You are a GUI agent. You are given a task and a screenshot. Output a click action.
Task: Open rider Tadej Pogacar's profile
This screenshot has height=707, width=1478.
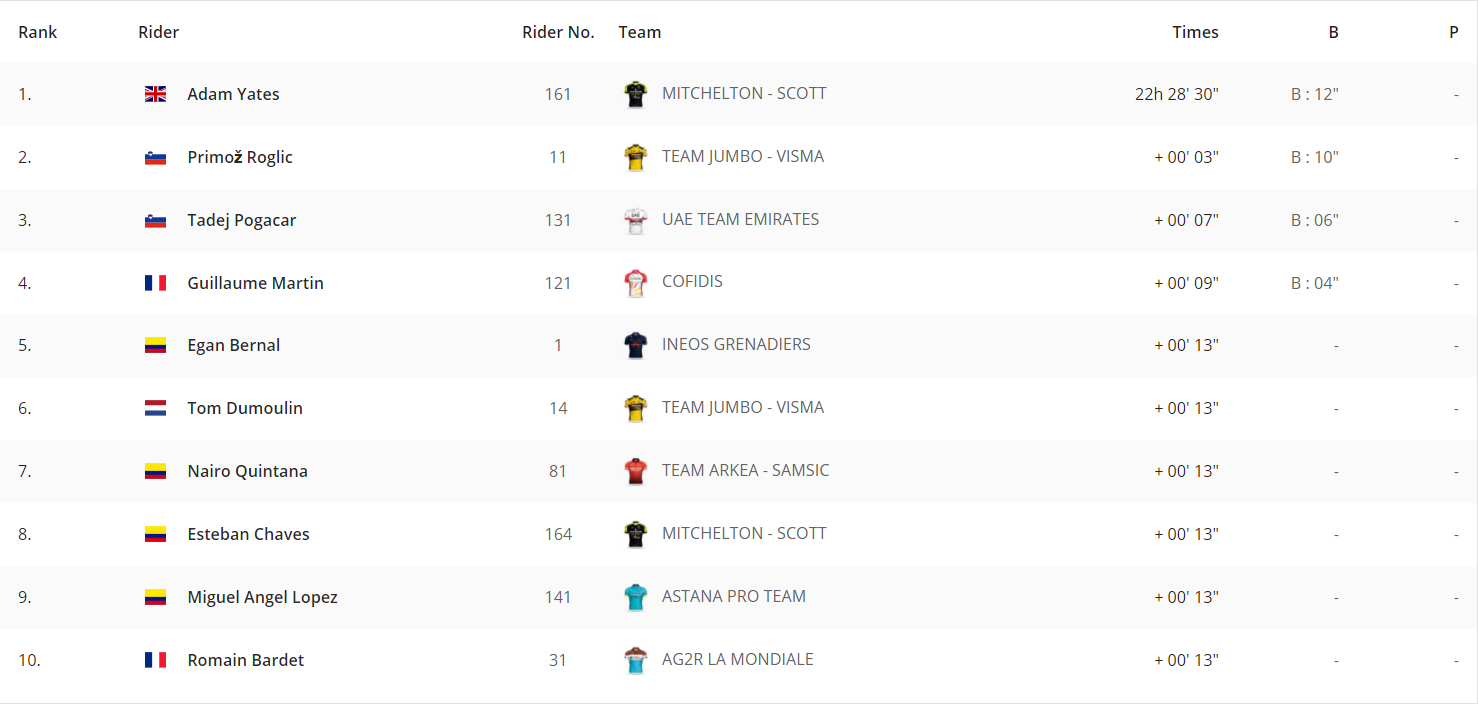[242, 220]
